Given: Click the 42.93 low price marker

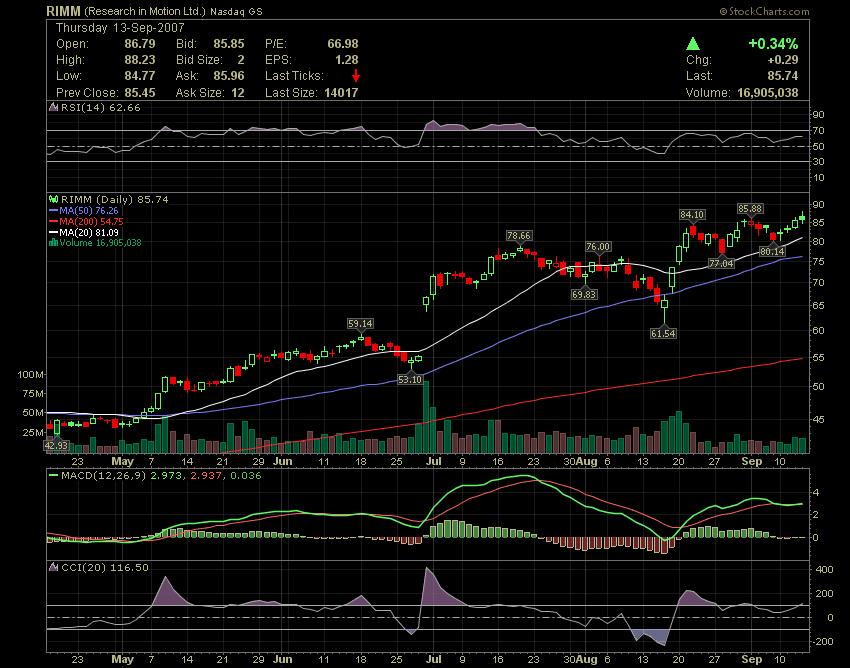Looking at the screenshot, I should click(x=56, y=446).
